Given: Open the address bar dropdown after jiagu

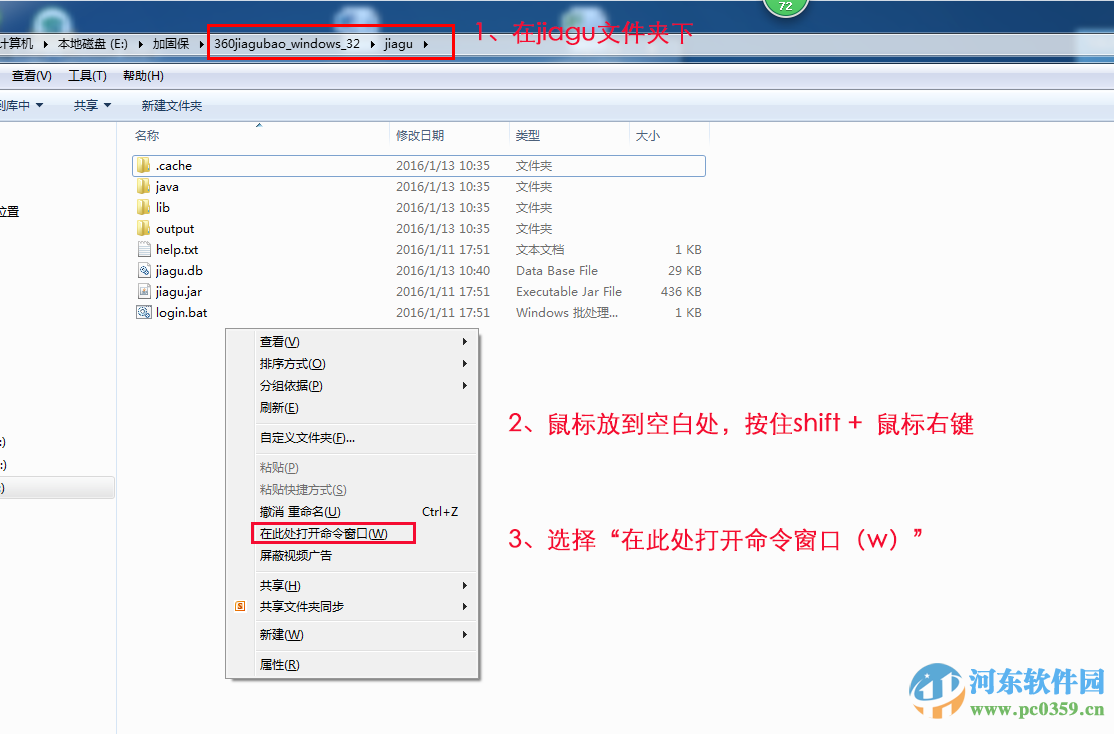Looking at the screenshot, I should [426, 44].
